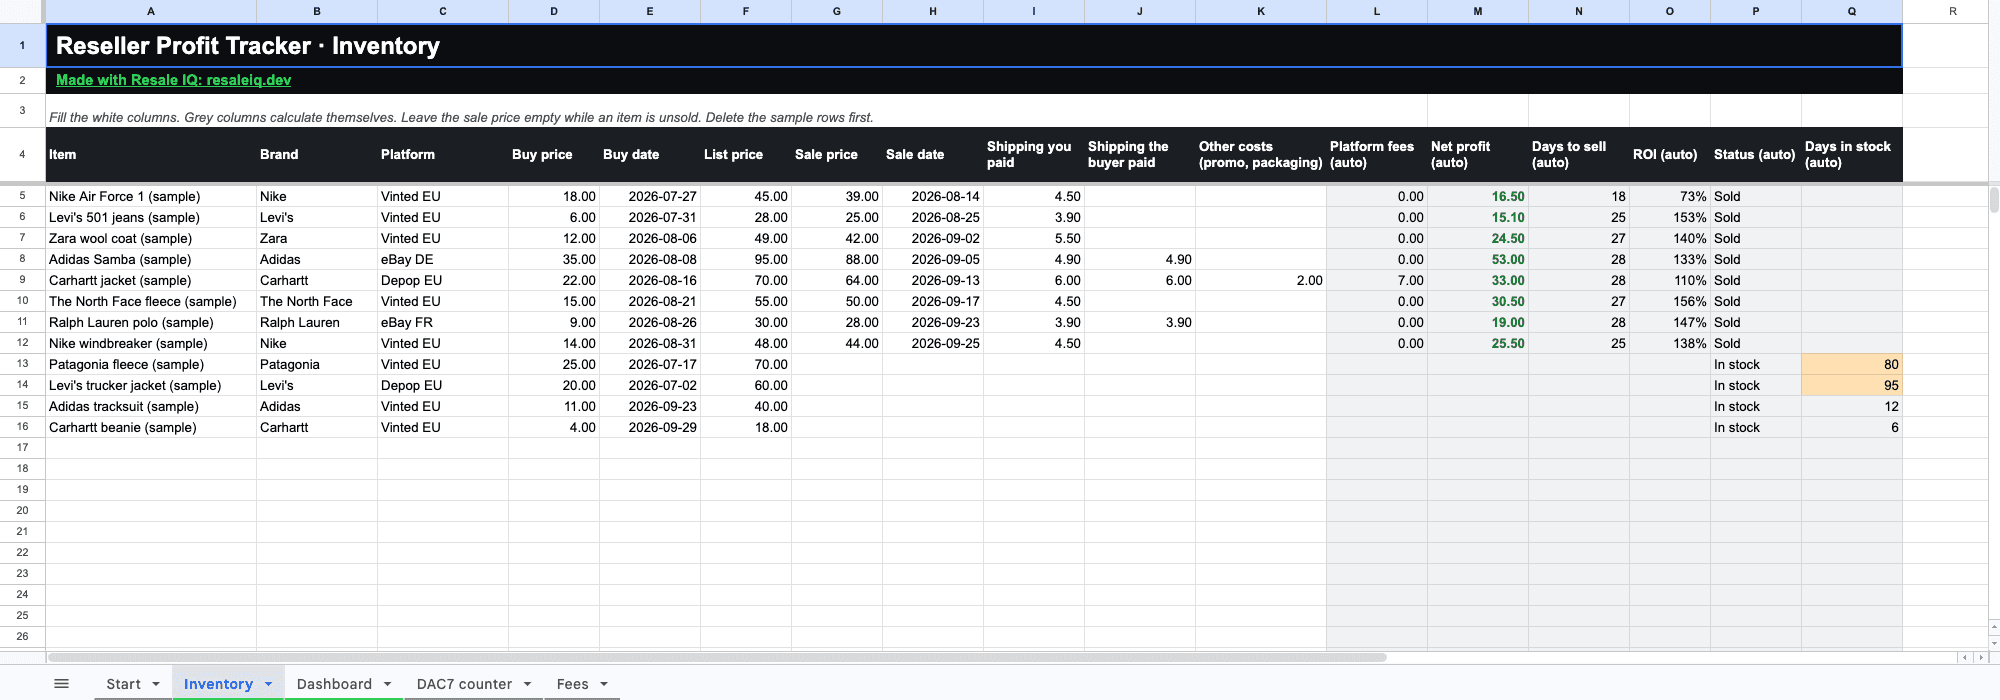Open the Dashboard tab dropdown arrow

point(387,684)
